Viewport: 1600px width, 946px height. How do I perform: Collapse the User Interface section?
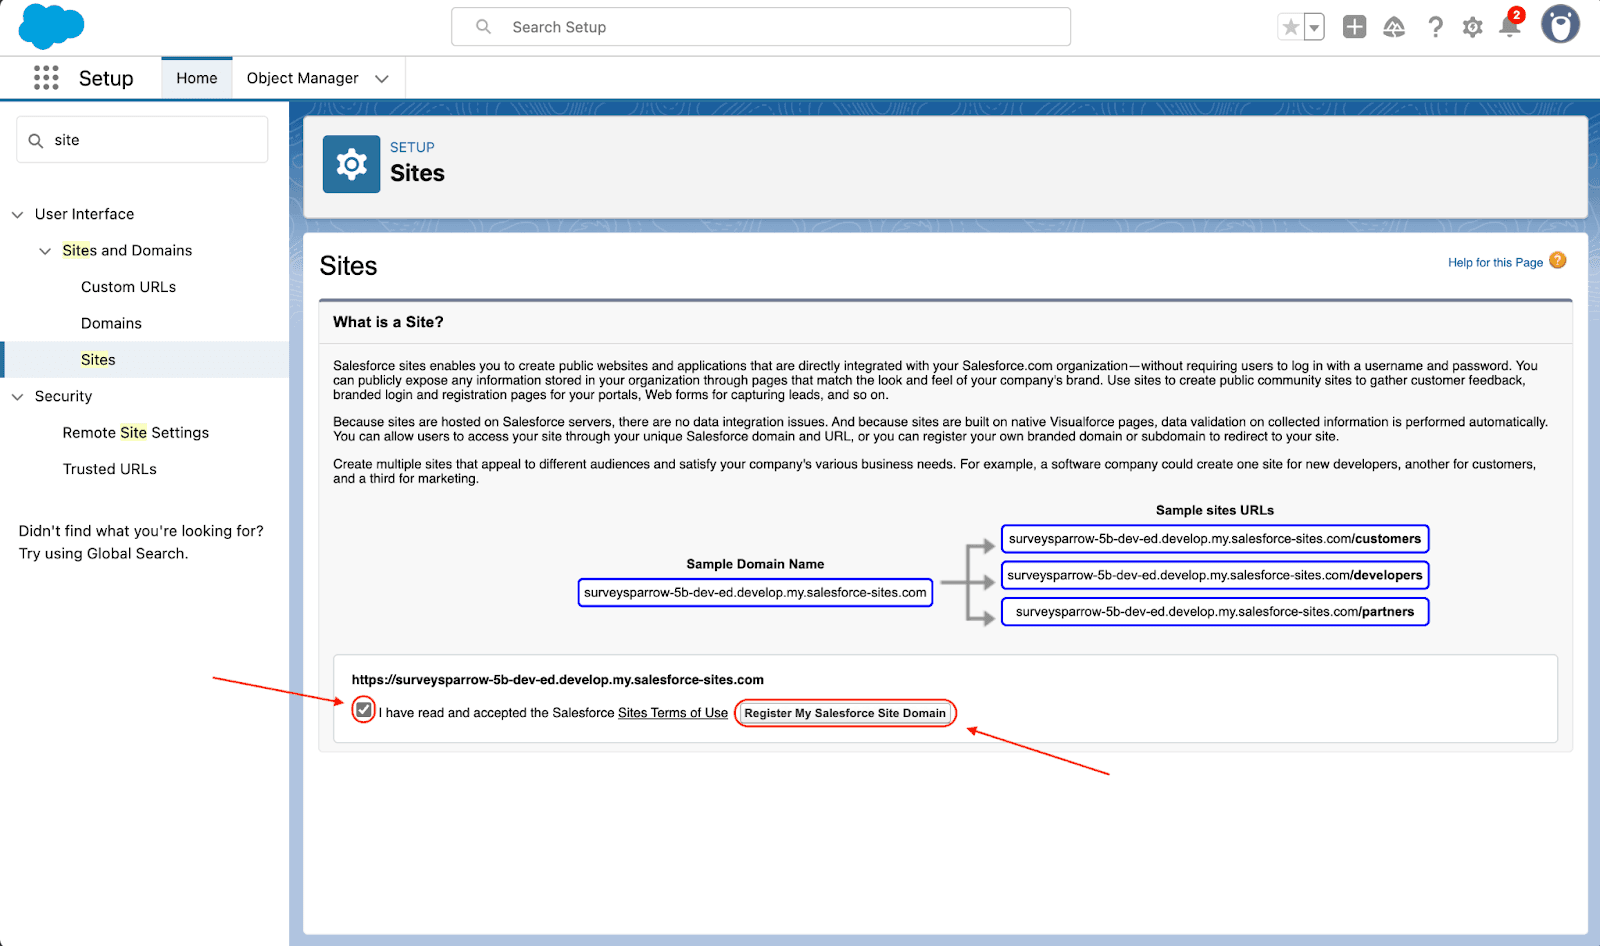point(17,214)
